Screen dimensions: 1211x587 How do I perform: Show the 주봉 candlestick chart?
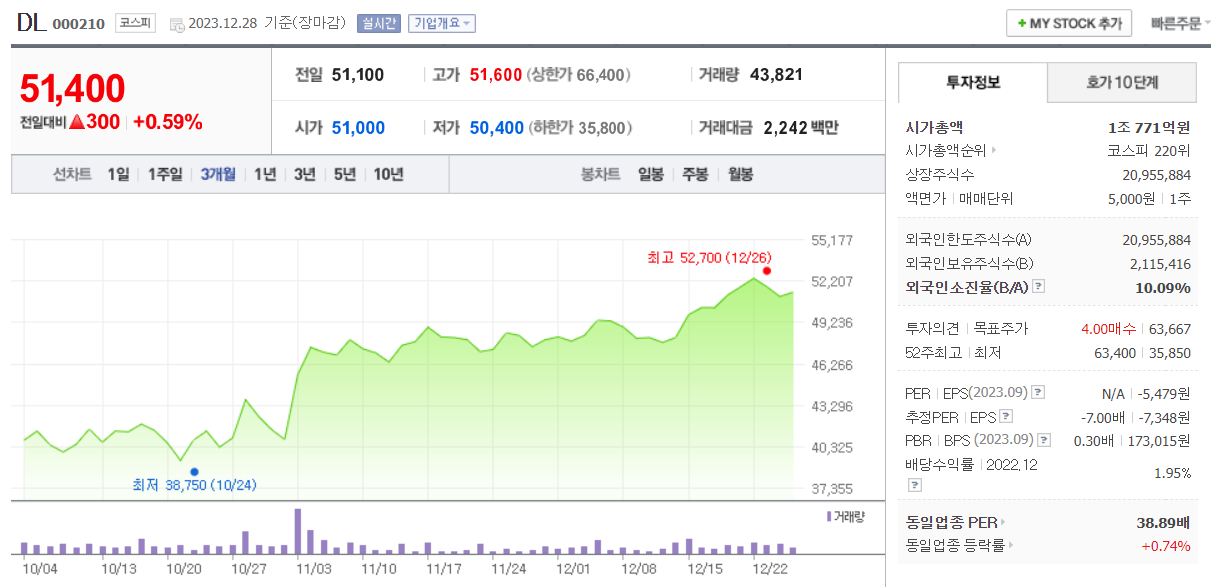click(x=696, y=174)
